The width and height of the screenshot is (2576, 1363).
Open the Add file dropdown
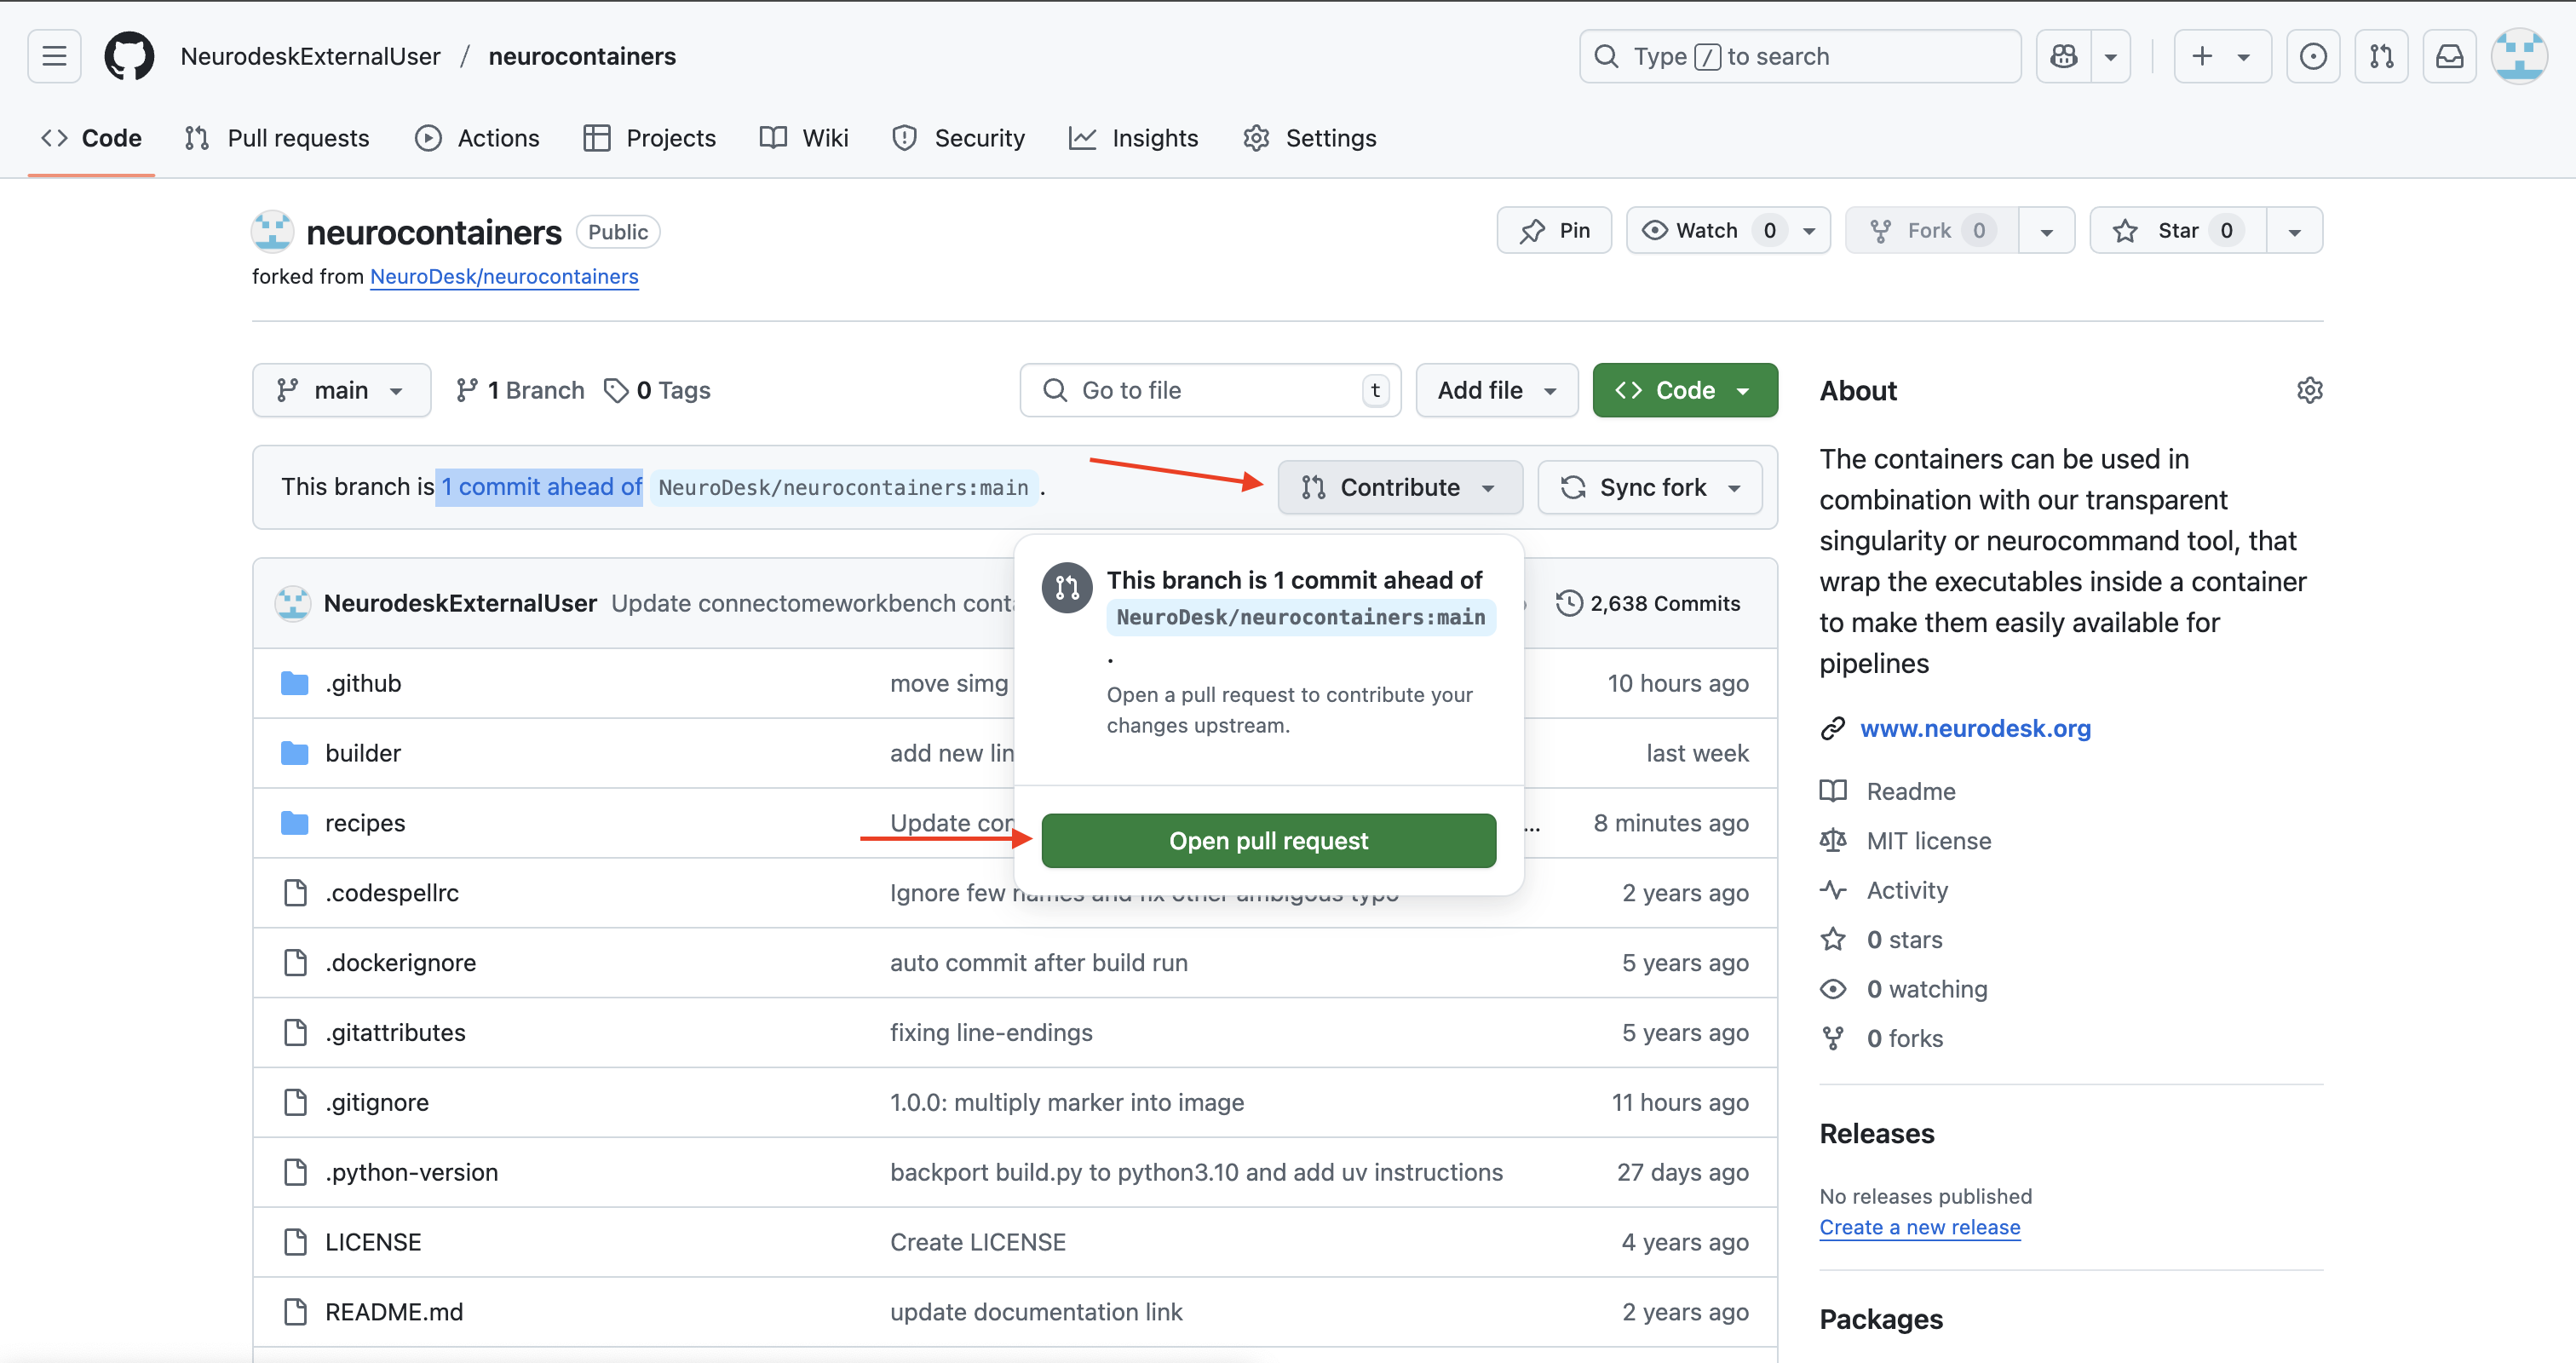pyautogui.click(x=1496, y=390)
